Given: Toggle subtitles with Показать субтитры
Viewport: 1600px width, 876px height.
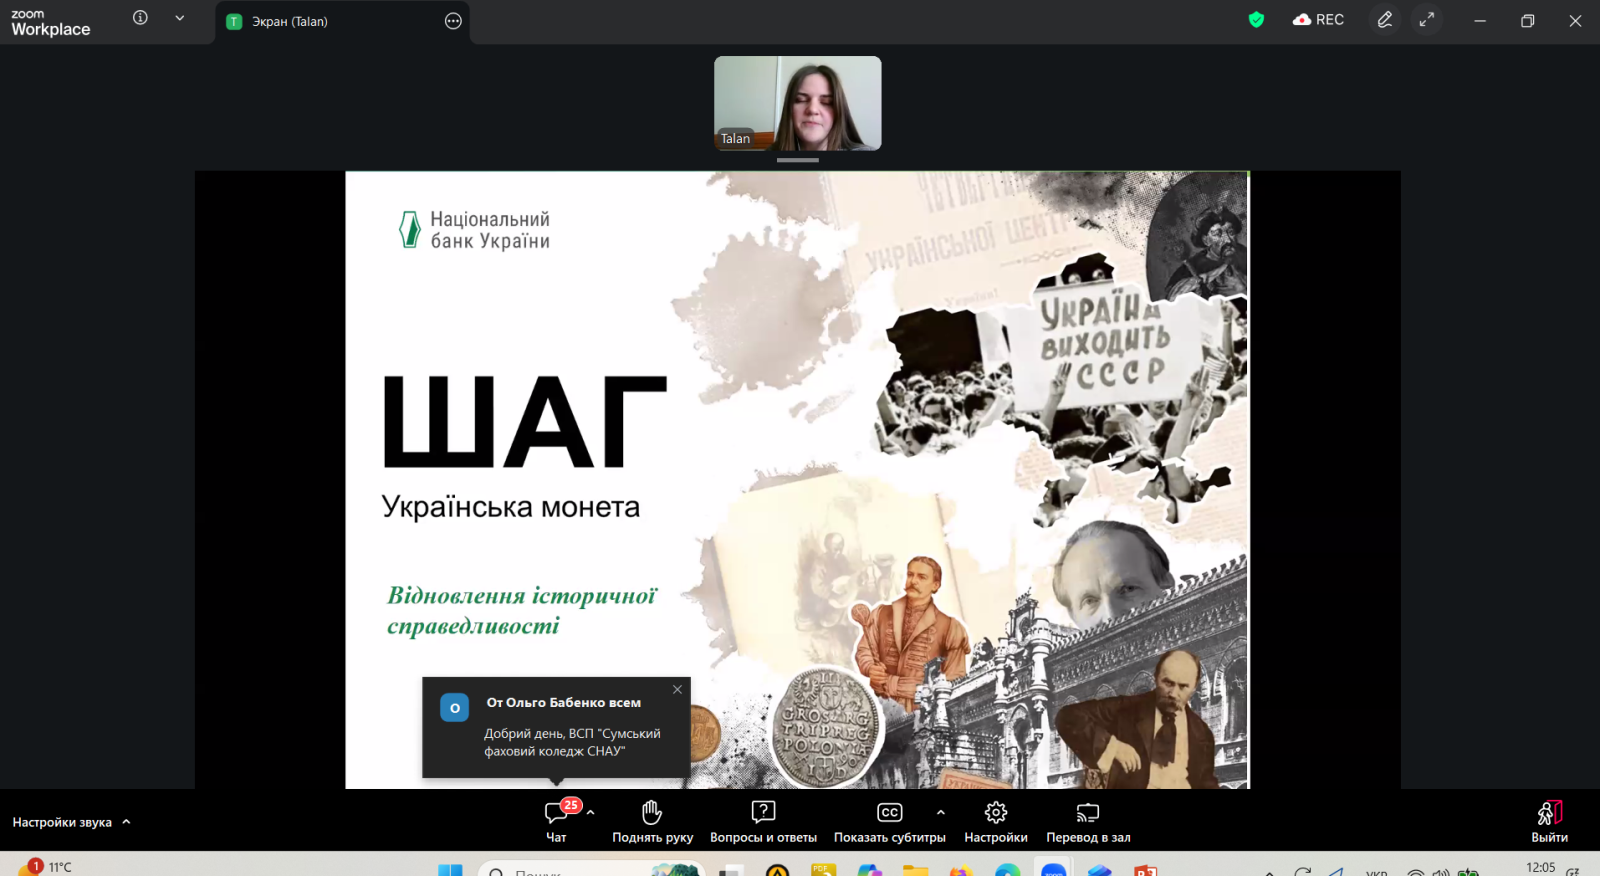Looking at the screenshot, I should coord(889,813).
